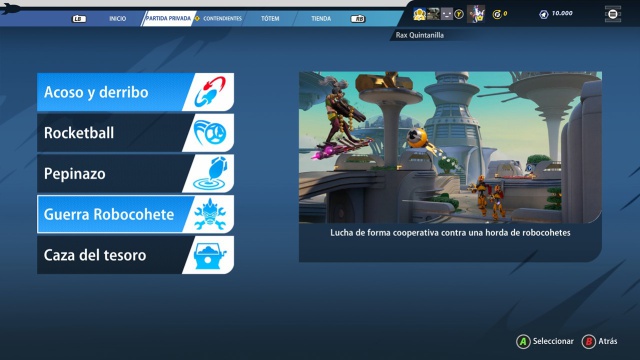The height and width of the screenshot is (360, 640).
Task: Go to the Tótem tab
Action: pos(270,19)
